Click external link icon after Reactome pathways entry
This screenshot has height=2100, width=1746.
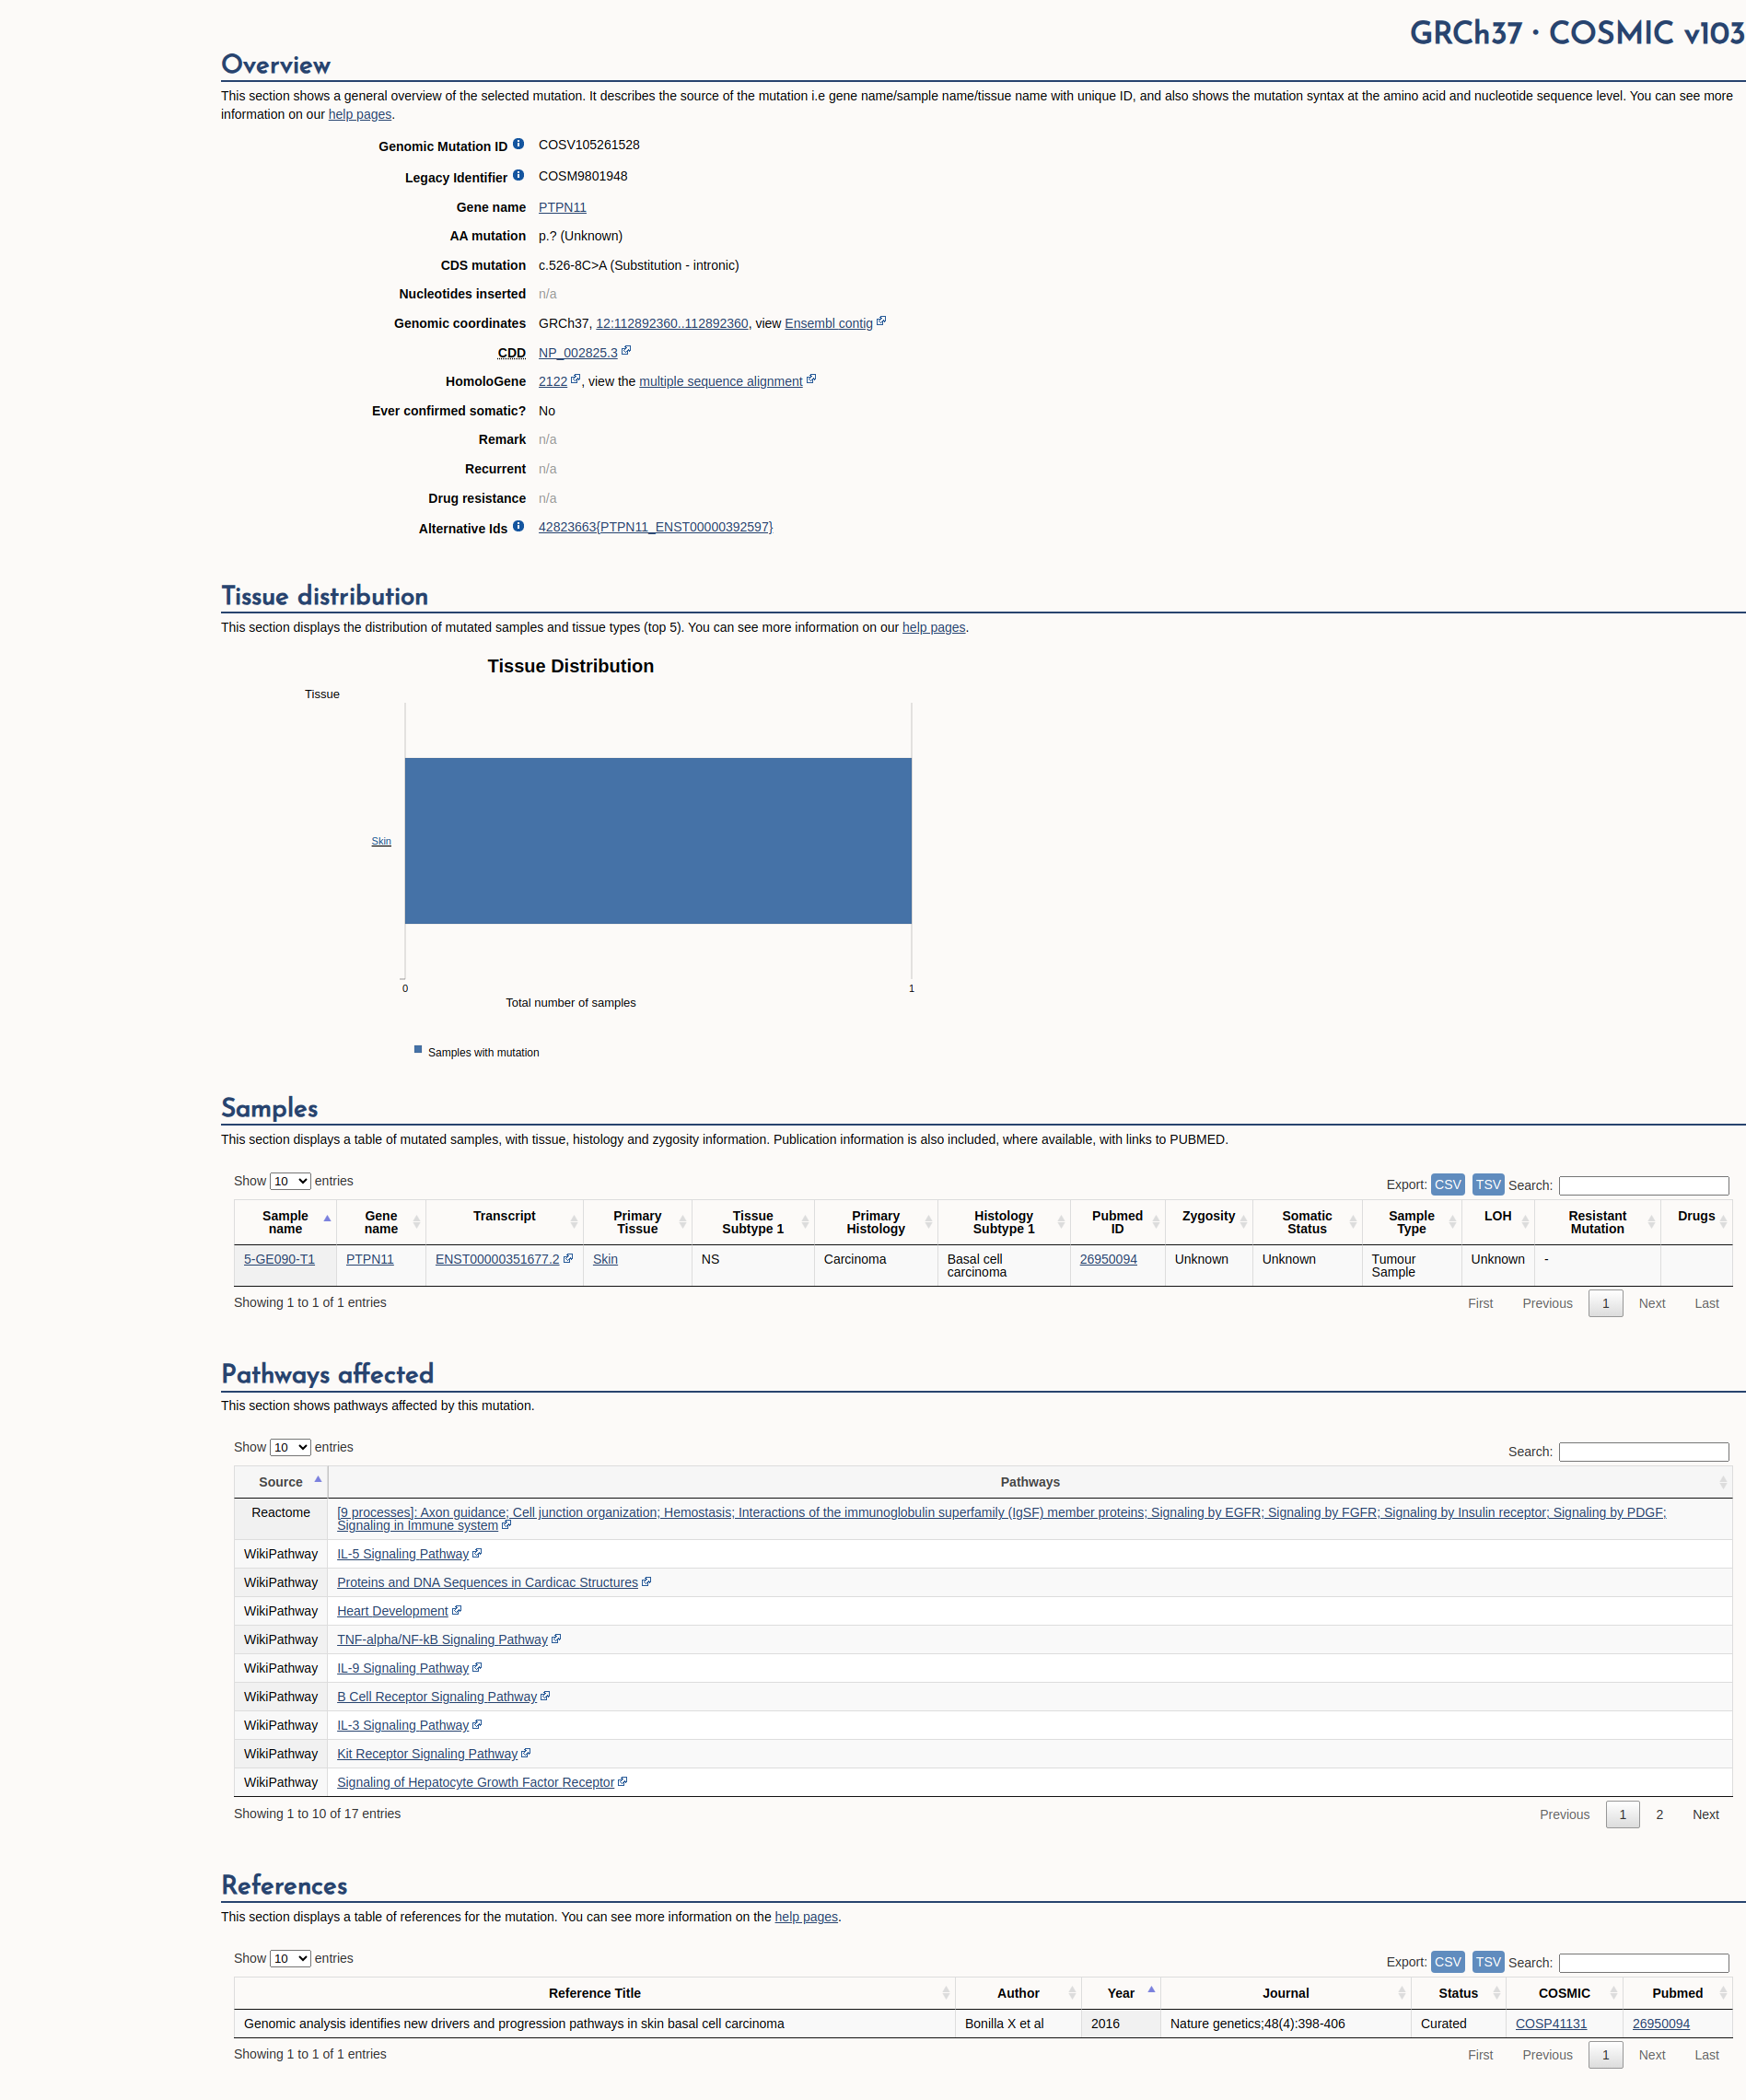click(x=506, y=1524)
